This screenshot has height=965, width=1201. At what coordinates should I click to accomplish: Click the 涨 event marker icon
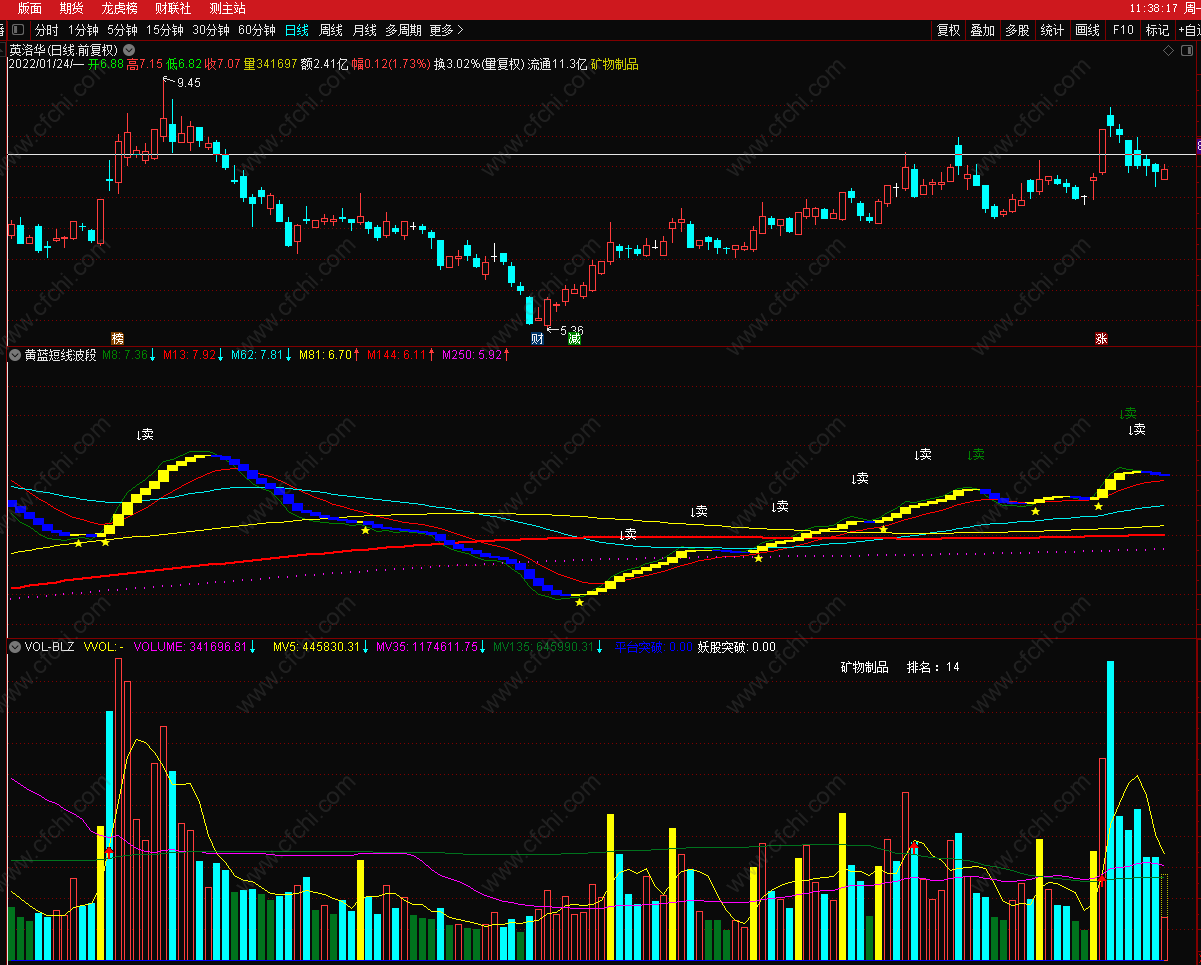1101,338
